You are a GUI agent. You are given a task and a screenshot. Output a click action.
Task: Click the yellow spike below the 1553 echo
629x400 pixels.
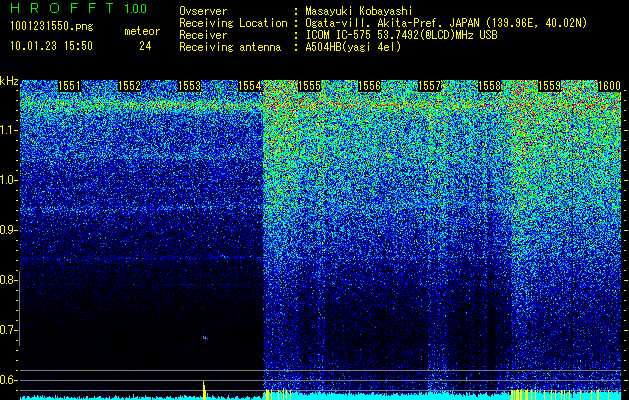point(204,390)
